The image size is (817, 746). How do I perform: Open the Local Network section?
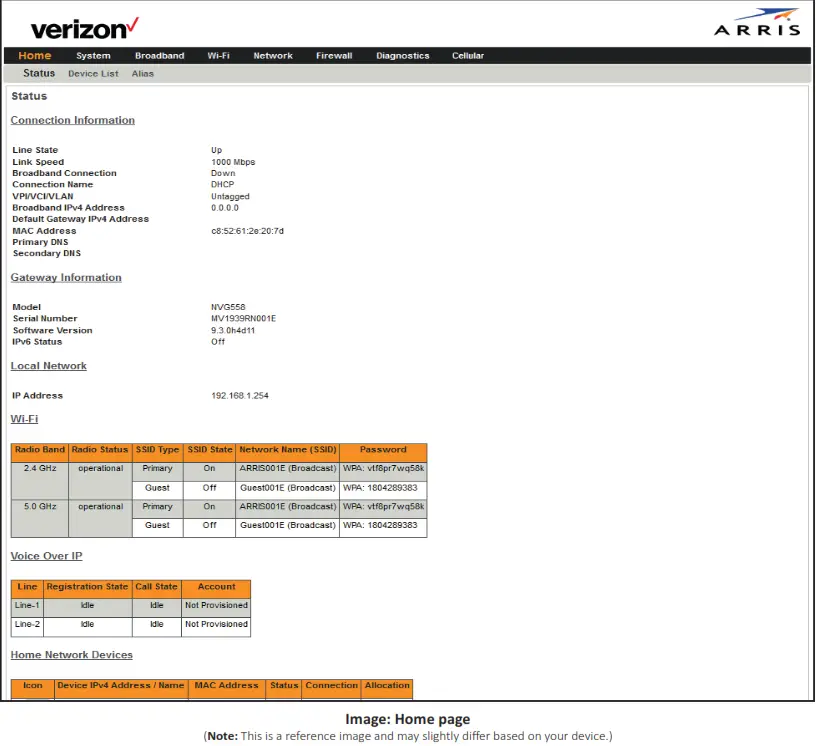coord(48,365)
